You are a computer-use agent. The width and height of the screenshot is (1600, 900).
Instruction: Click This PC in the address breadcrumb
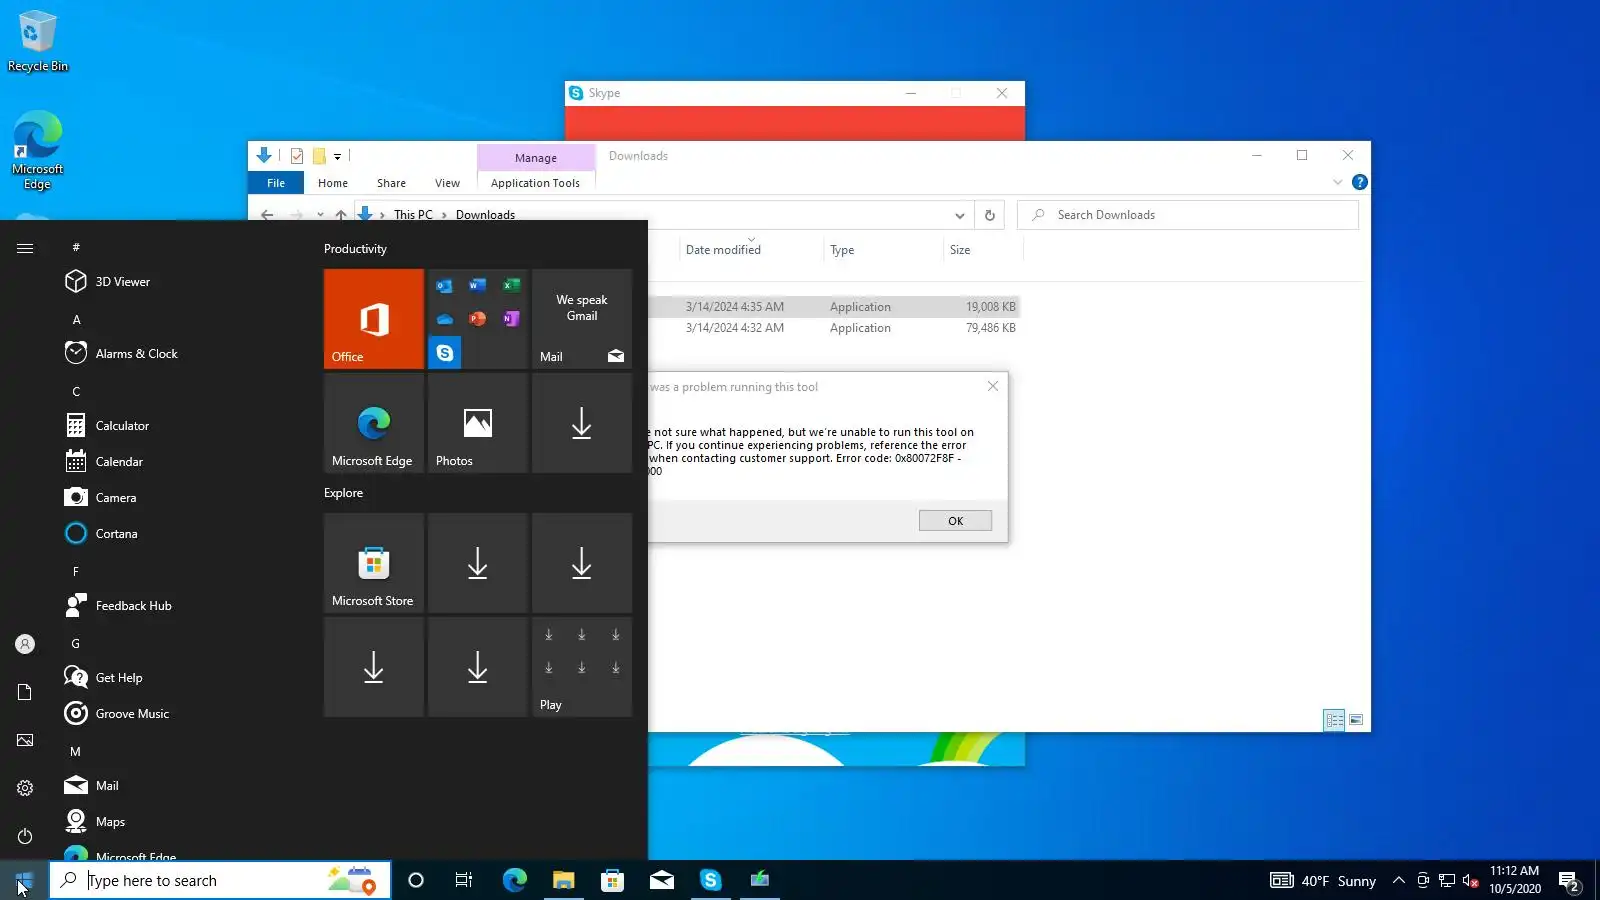tap(413, 215)
